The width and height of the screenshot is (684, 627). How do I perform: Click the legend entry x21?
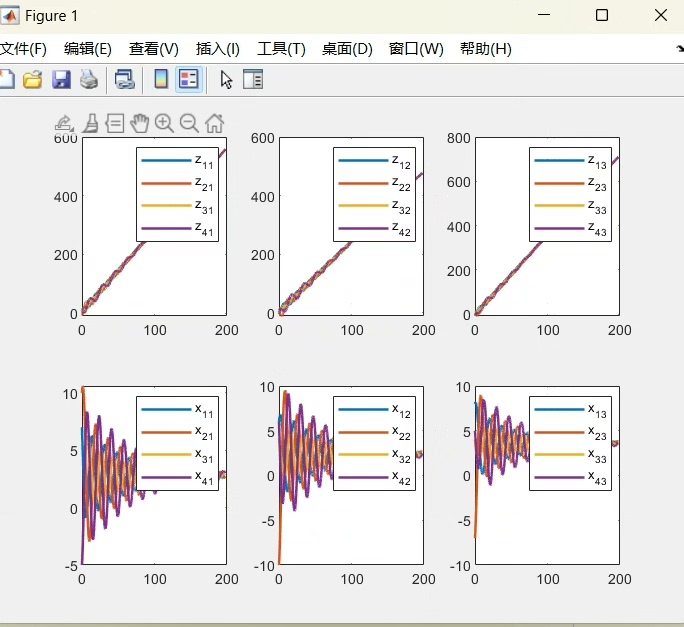[204, 433]
